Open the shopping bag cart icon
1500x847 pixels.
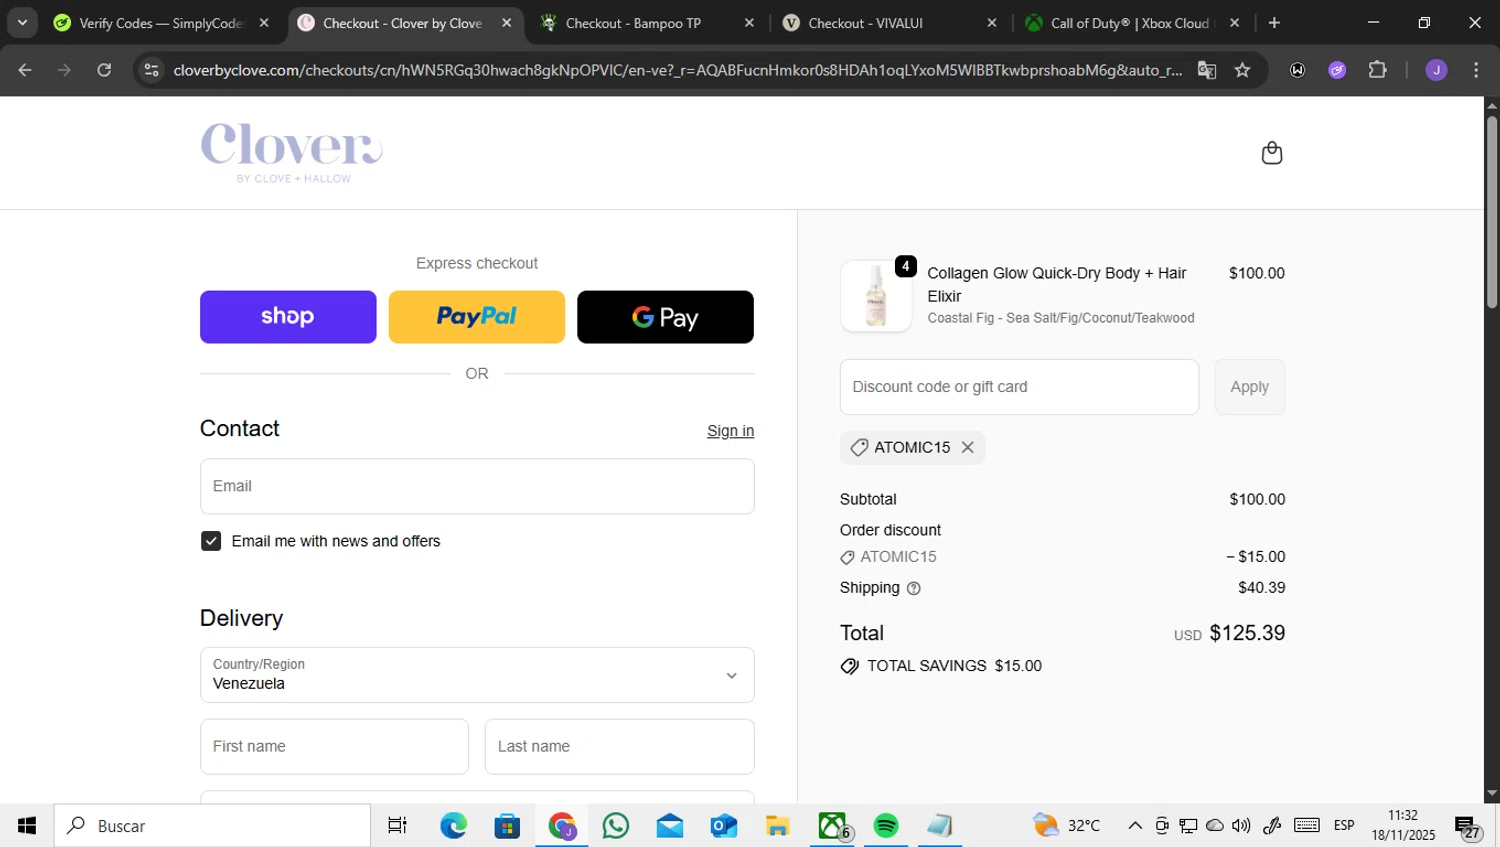pos(1271,153)
